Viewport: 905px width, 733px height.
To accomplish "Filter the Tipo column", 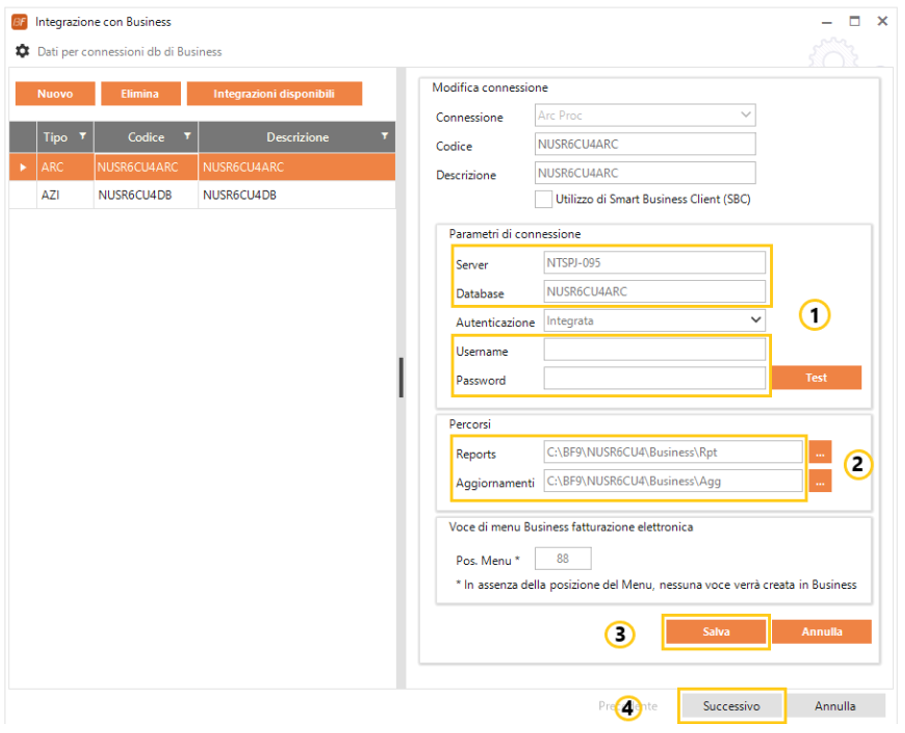I will (x=83, y=136).
